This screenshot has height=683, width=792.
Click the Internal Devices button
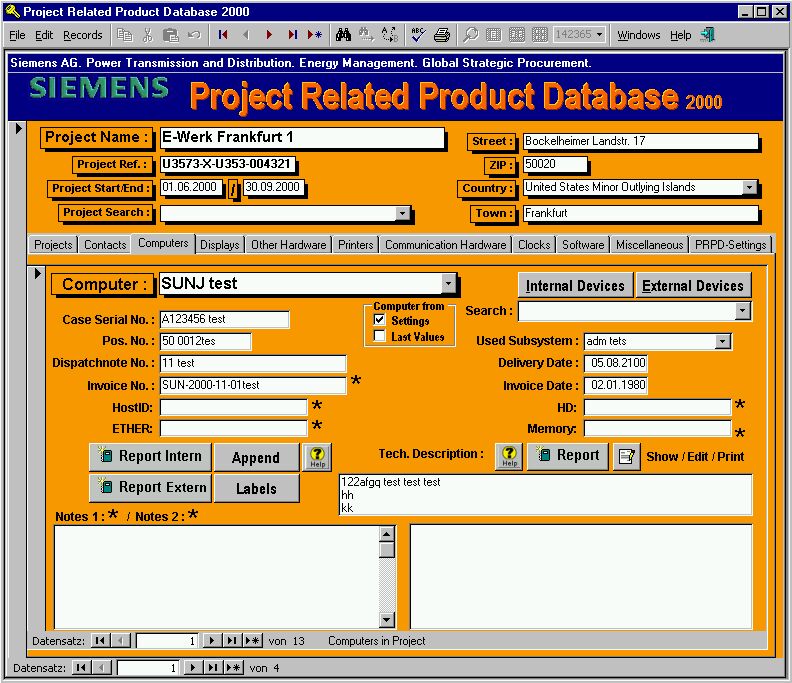click(575, 285)
